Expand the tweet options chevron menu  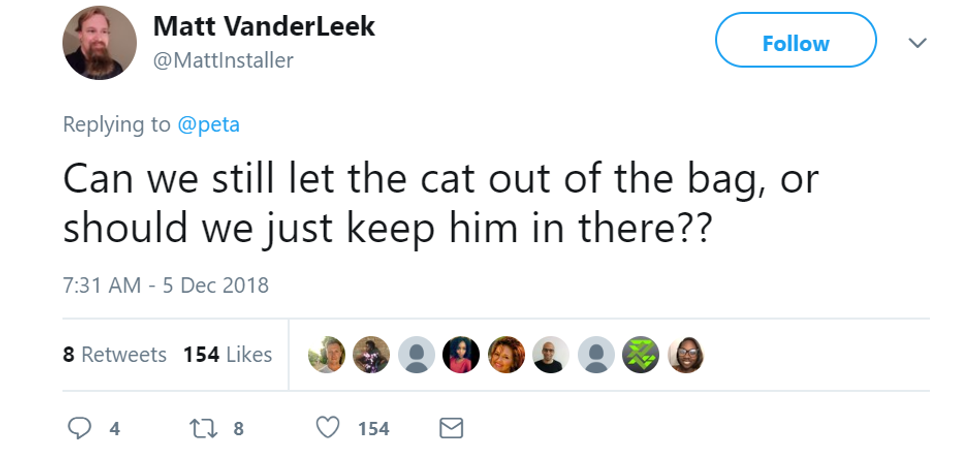[x=917, y=43]
